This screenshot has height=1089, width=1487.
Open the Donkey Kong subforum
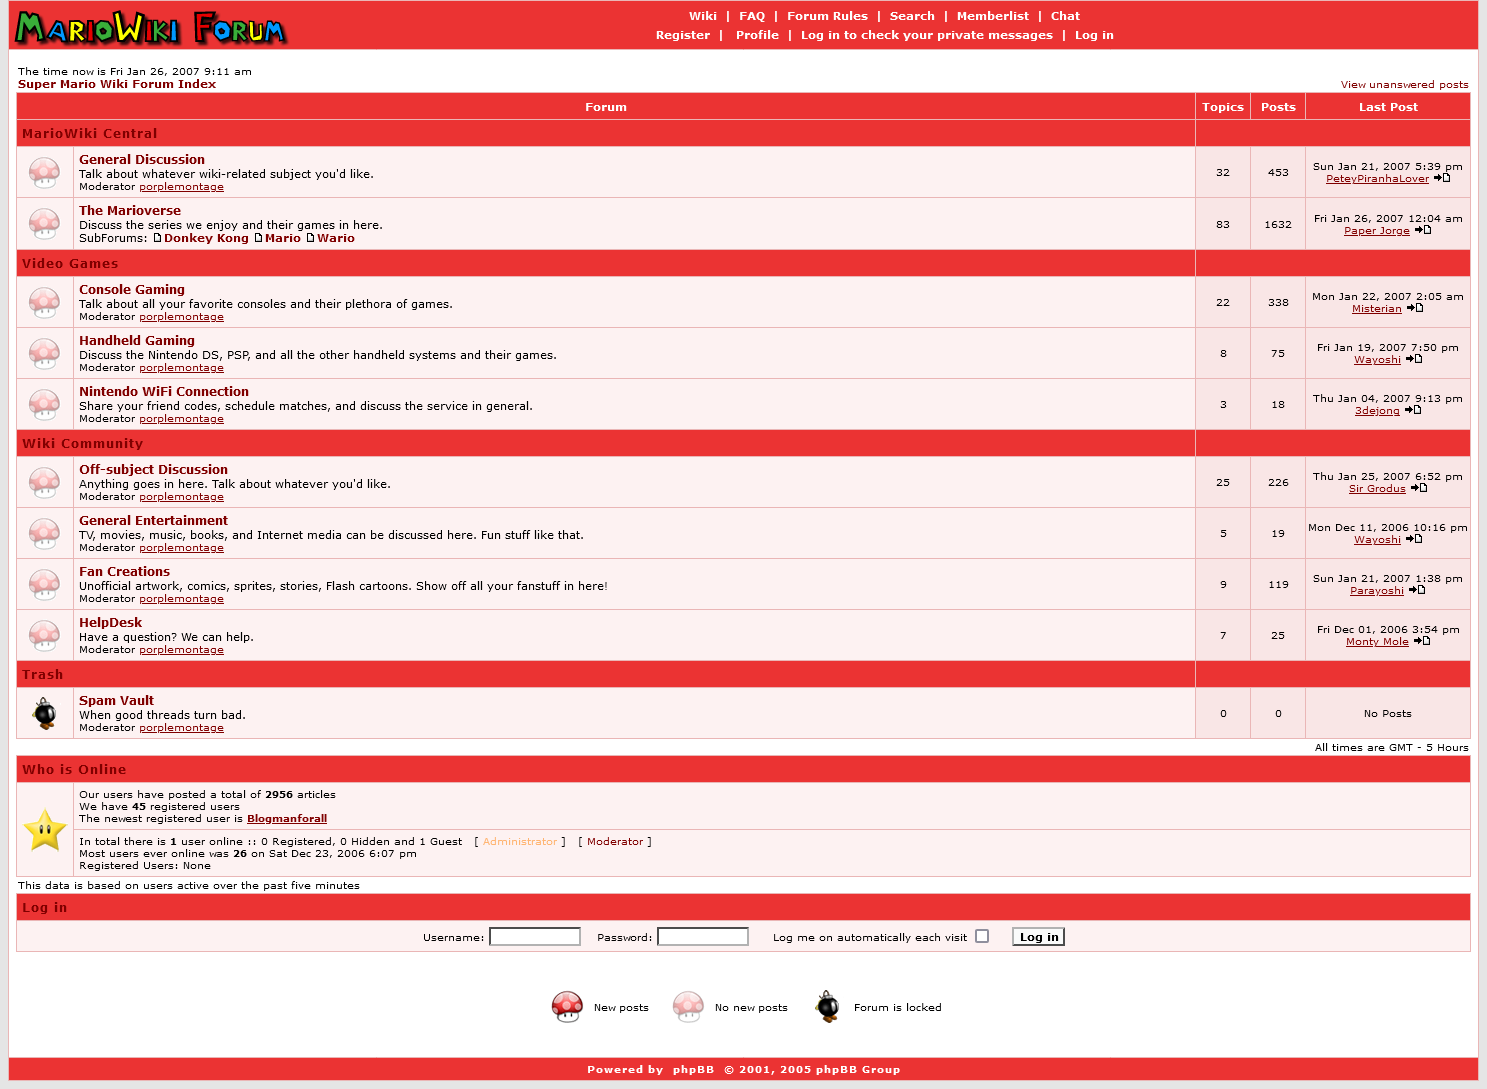point(206,238)
